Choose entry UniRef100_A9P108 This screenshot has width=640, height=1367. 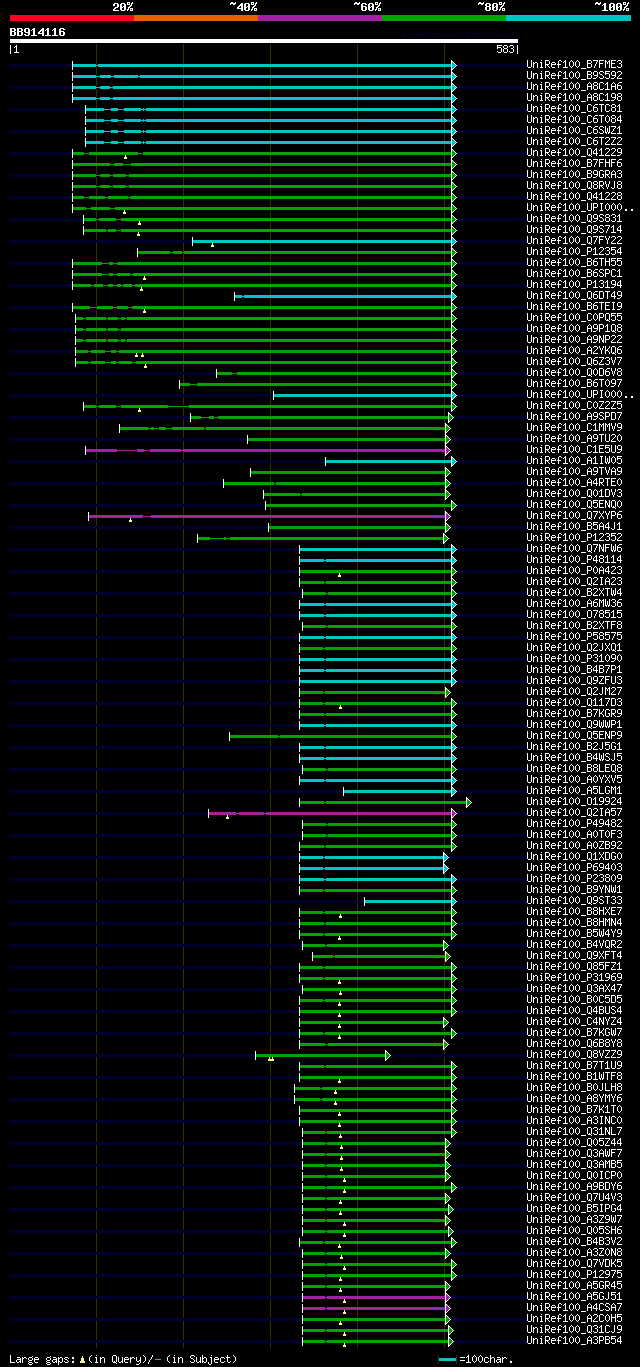coord(574,329)
